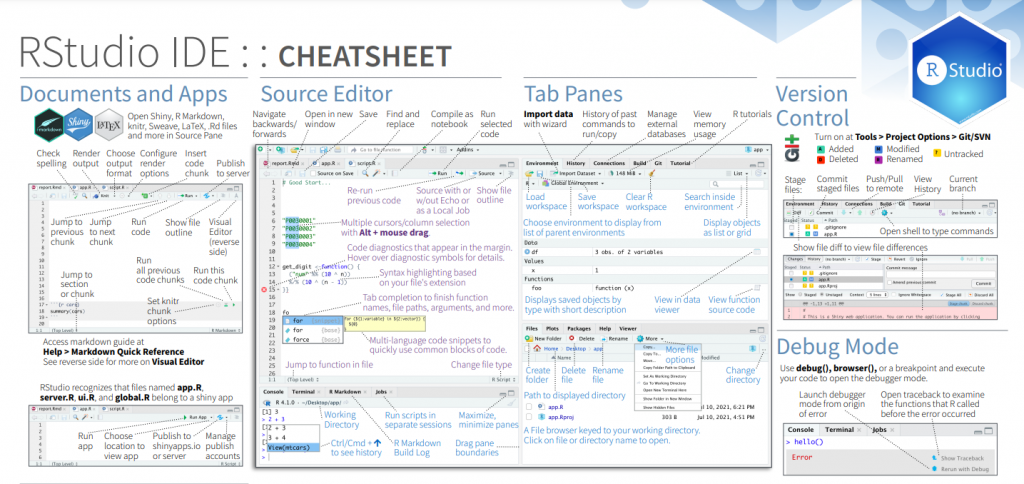Click the Show in new window icon
This screenshot has width=1024, height=484.
click(x=289, y=173)
